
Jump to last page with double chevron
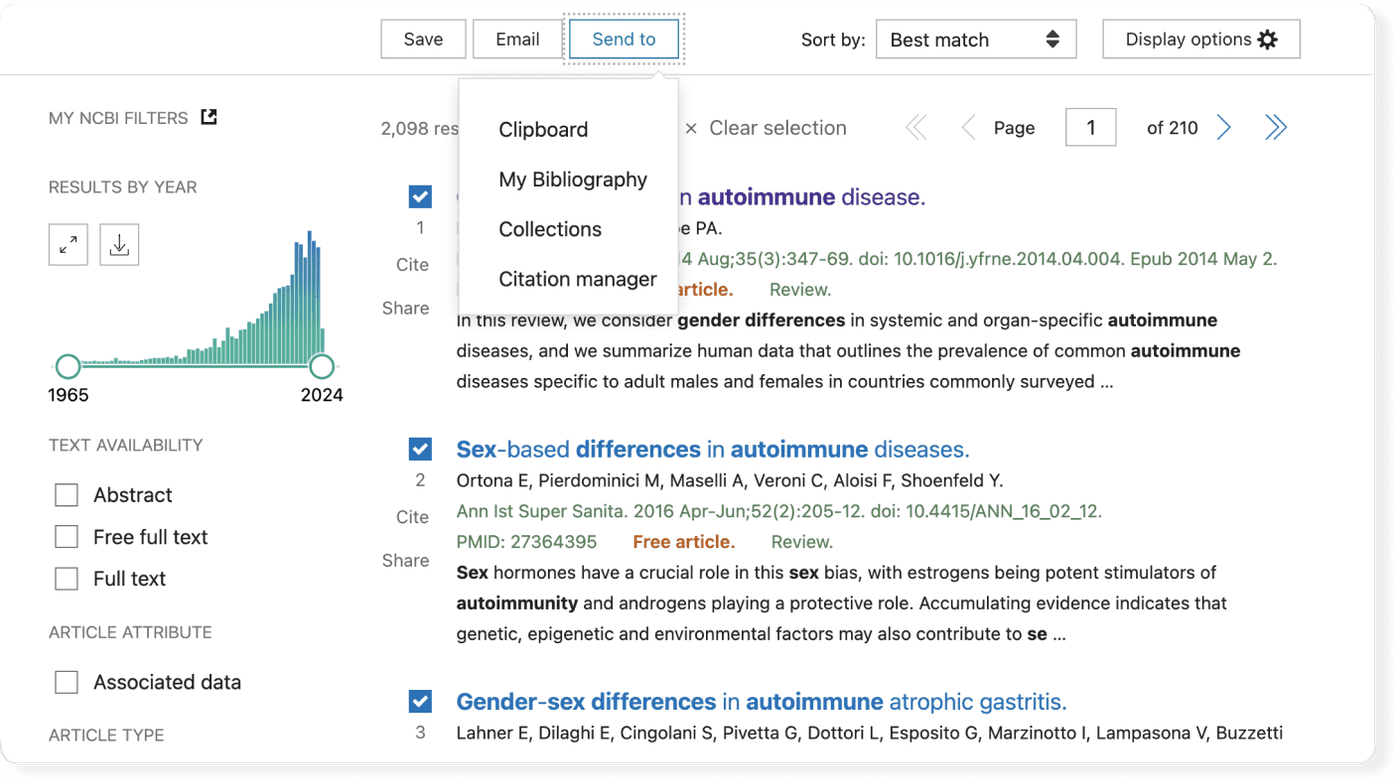point(1275,127)
